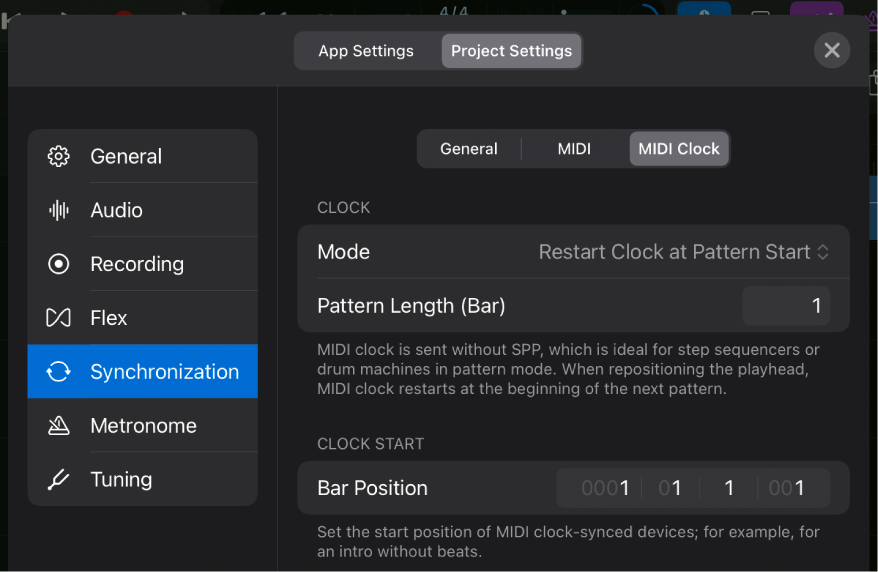Click the Bar Position label

372,488
